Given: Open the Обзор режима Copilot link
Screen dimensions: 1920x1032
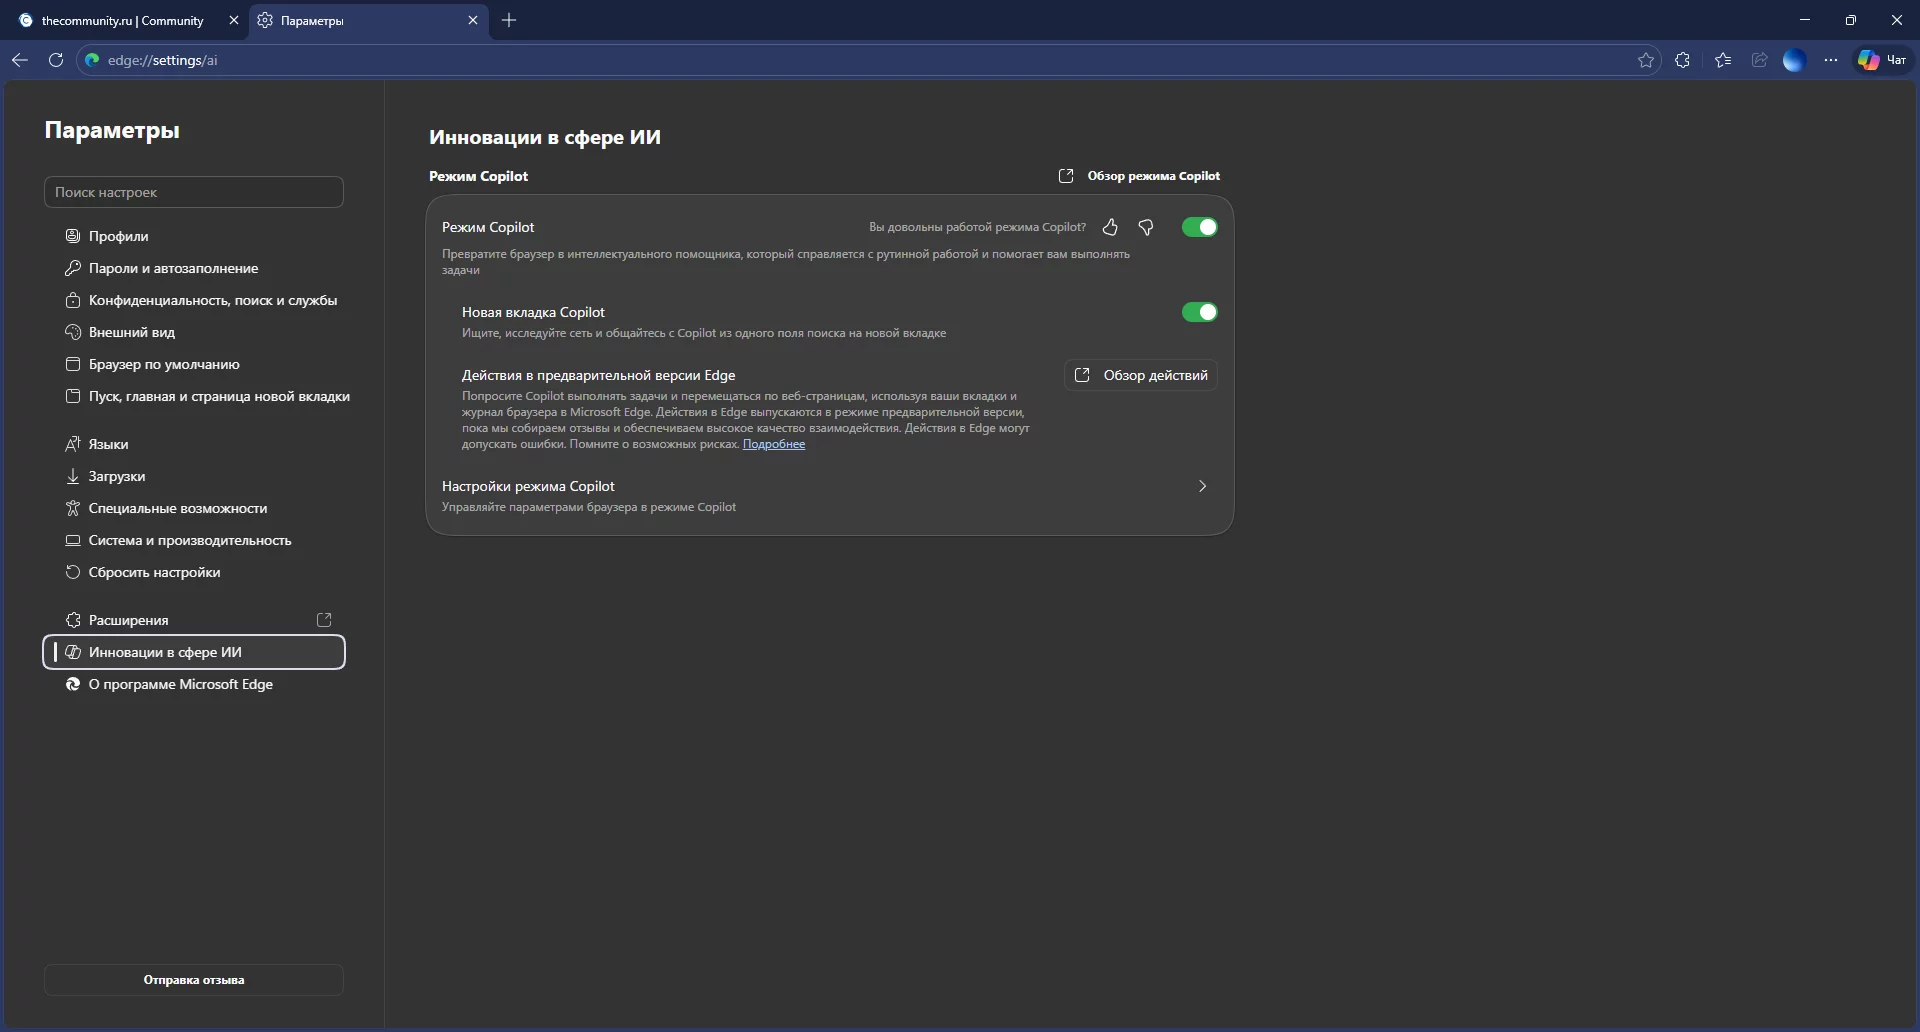Looking at the screenshot, I should (x=1140, y=176).
